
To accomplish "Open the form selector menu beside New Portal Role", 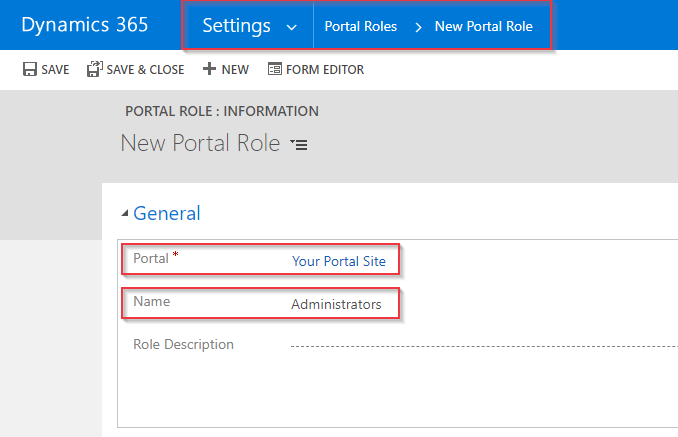I will [x=299, y=144].
